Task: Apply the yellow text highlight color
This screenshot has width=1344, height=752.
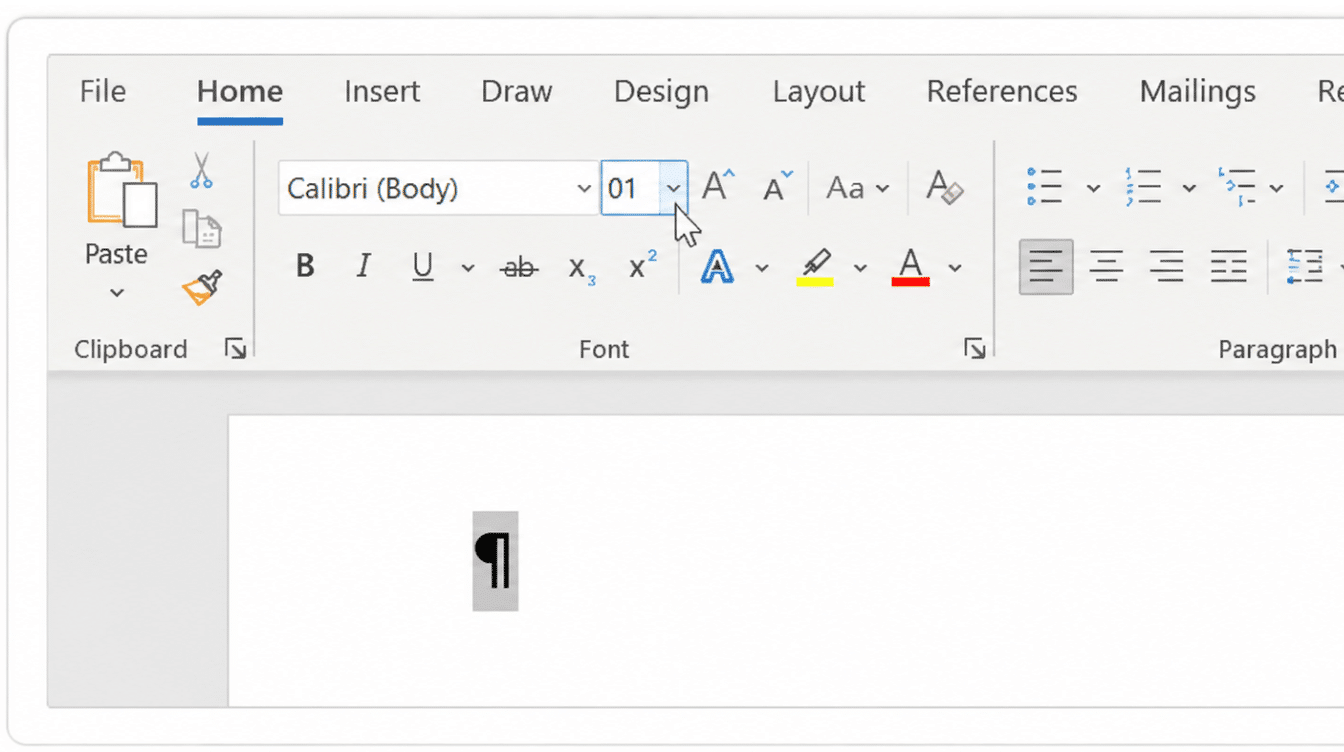Action: point(815,267)
